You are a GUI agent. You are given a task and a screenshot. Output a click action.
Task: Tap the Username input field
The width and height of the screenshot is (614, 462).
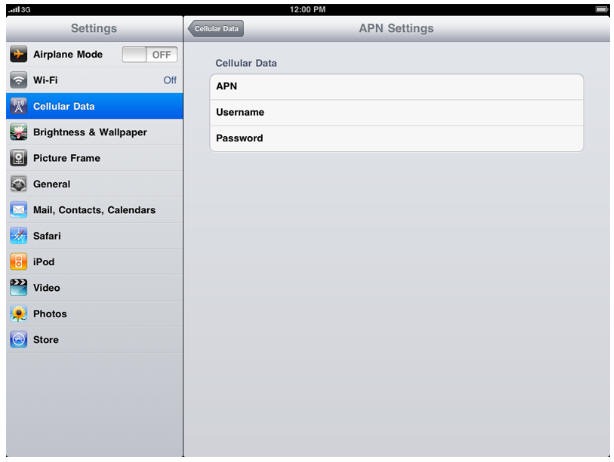(397, 112)
